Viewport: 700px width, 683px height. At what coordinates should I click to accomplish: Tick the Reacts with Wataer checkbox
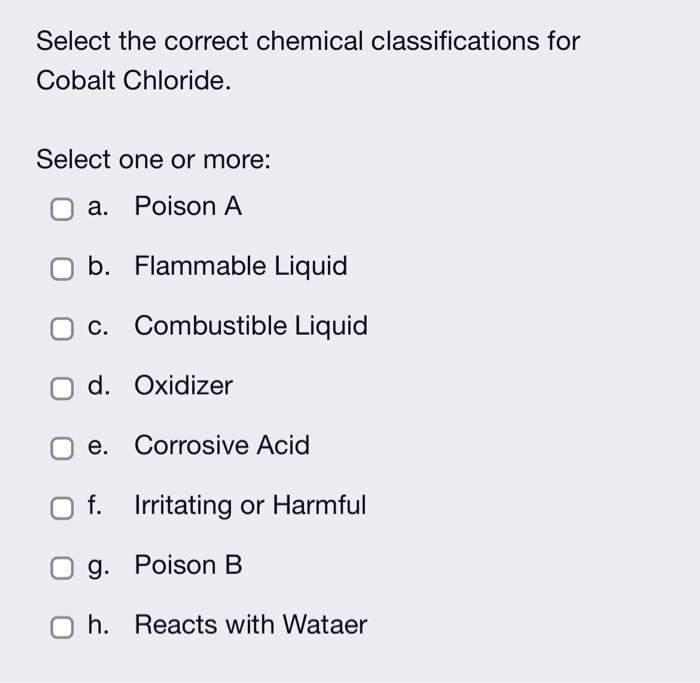point(62,628)
